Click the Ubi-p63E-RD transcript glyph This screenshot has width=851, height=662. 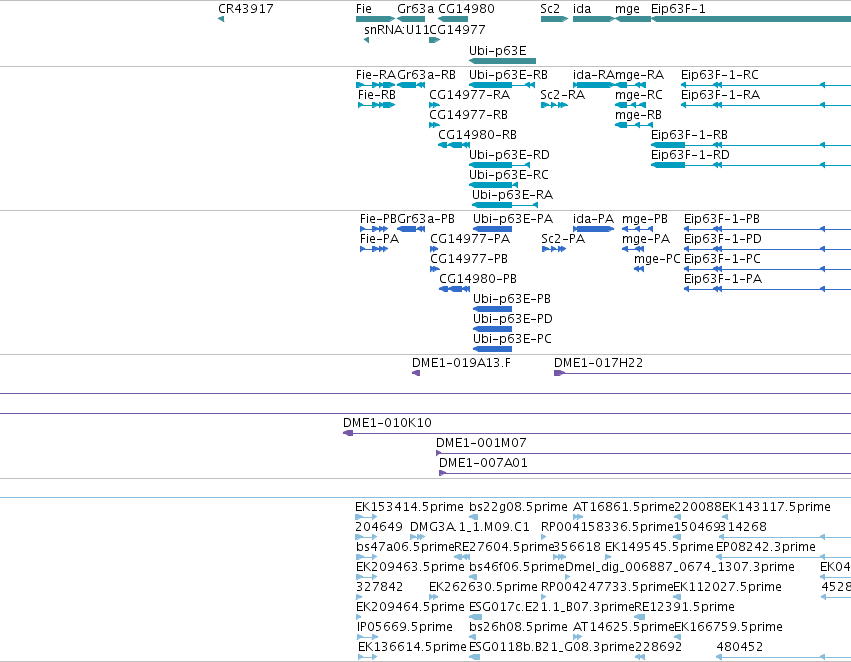(x=499, y=165)
